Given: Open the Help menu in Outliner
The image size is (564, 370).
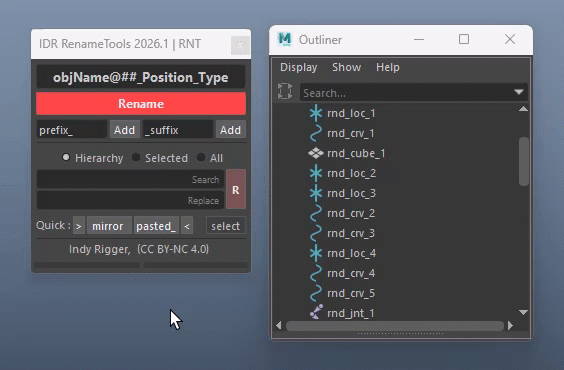Looking at the screenshot, I should pyautogui.click(x=388, y=67).
